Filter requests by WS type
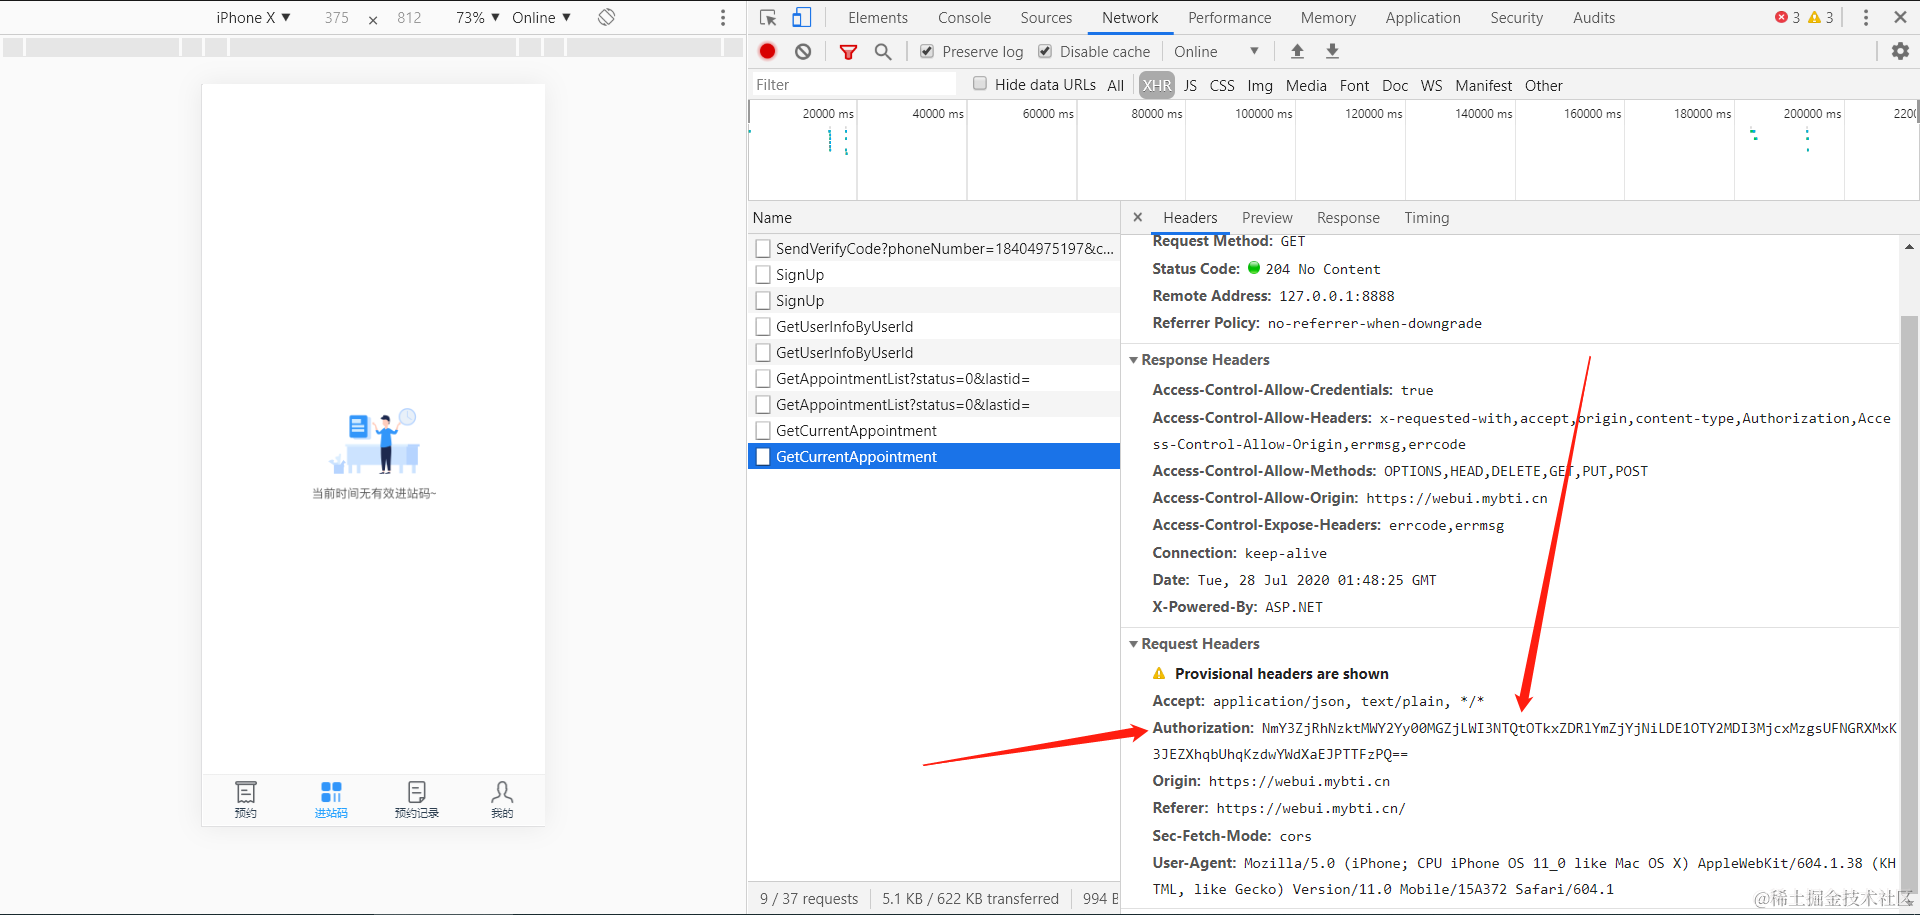 1432,85
